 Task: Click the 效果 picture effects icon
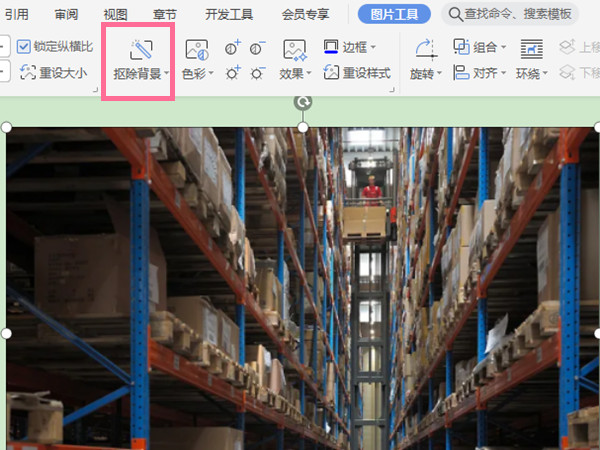(x=295, y=50)
